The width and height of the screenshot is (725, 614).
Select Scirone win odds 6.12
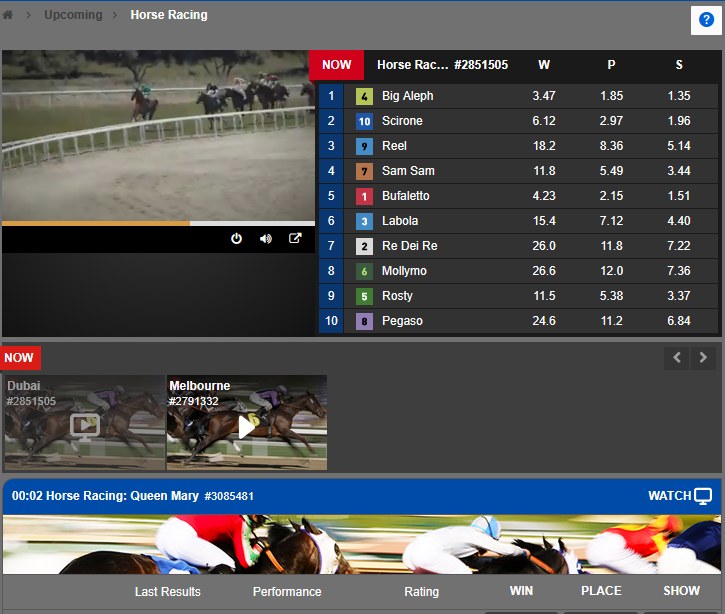[x=544, y=121]
